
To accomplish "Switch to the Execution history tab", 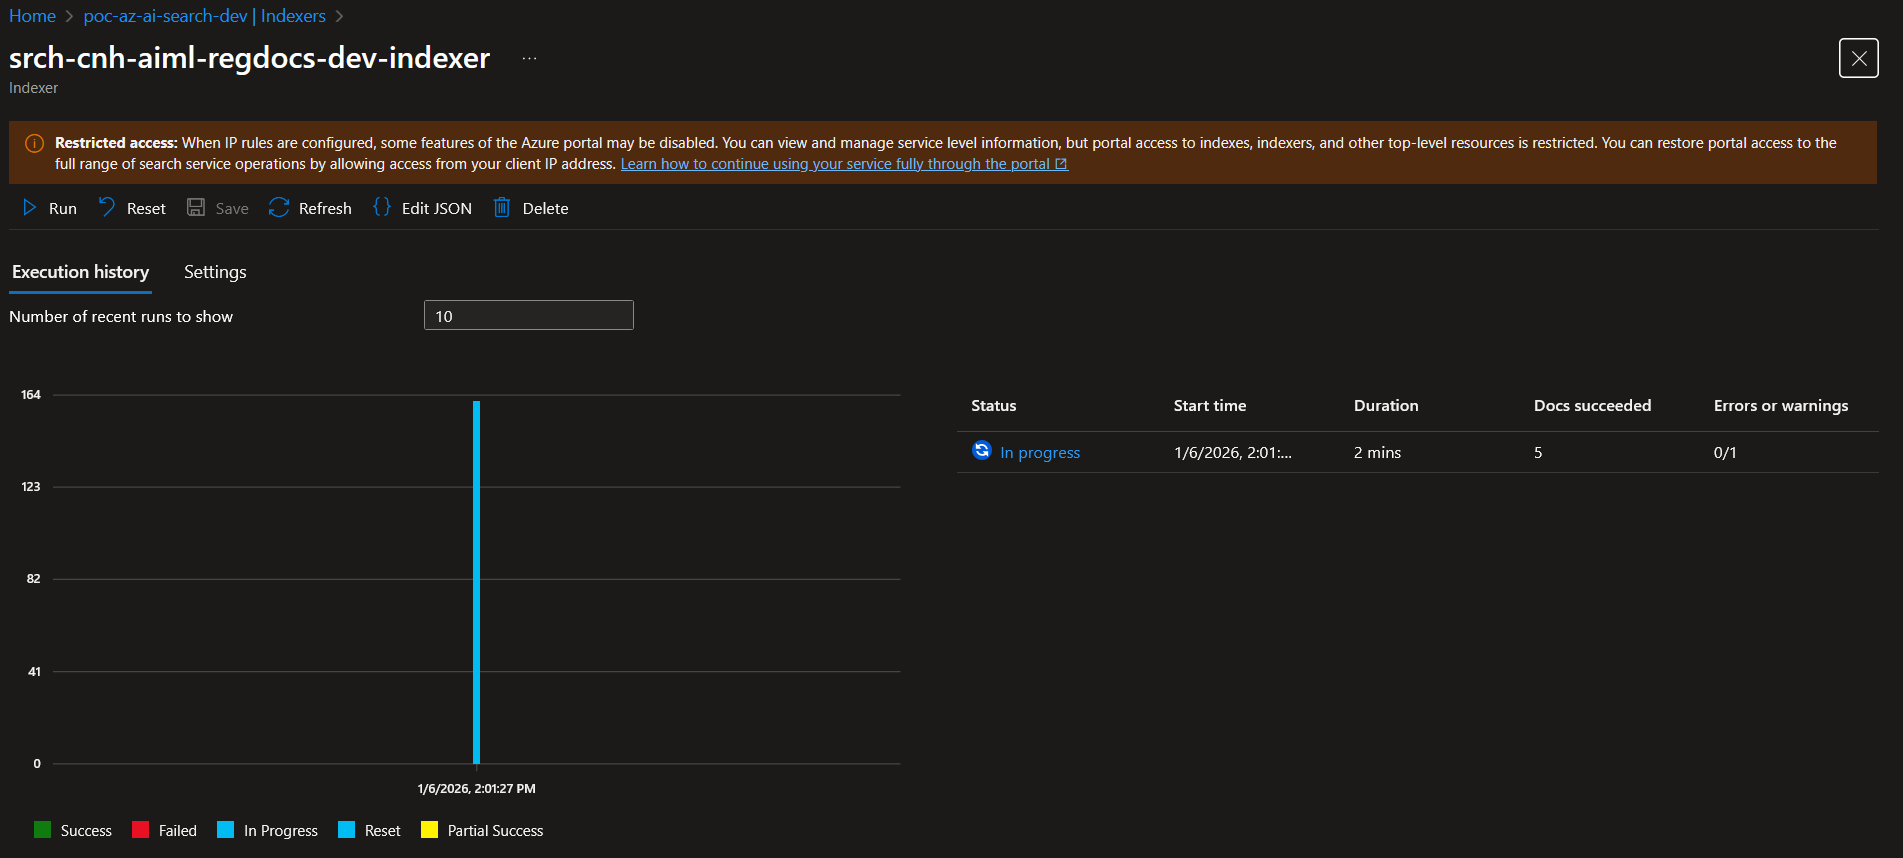I will [80, 272].
